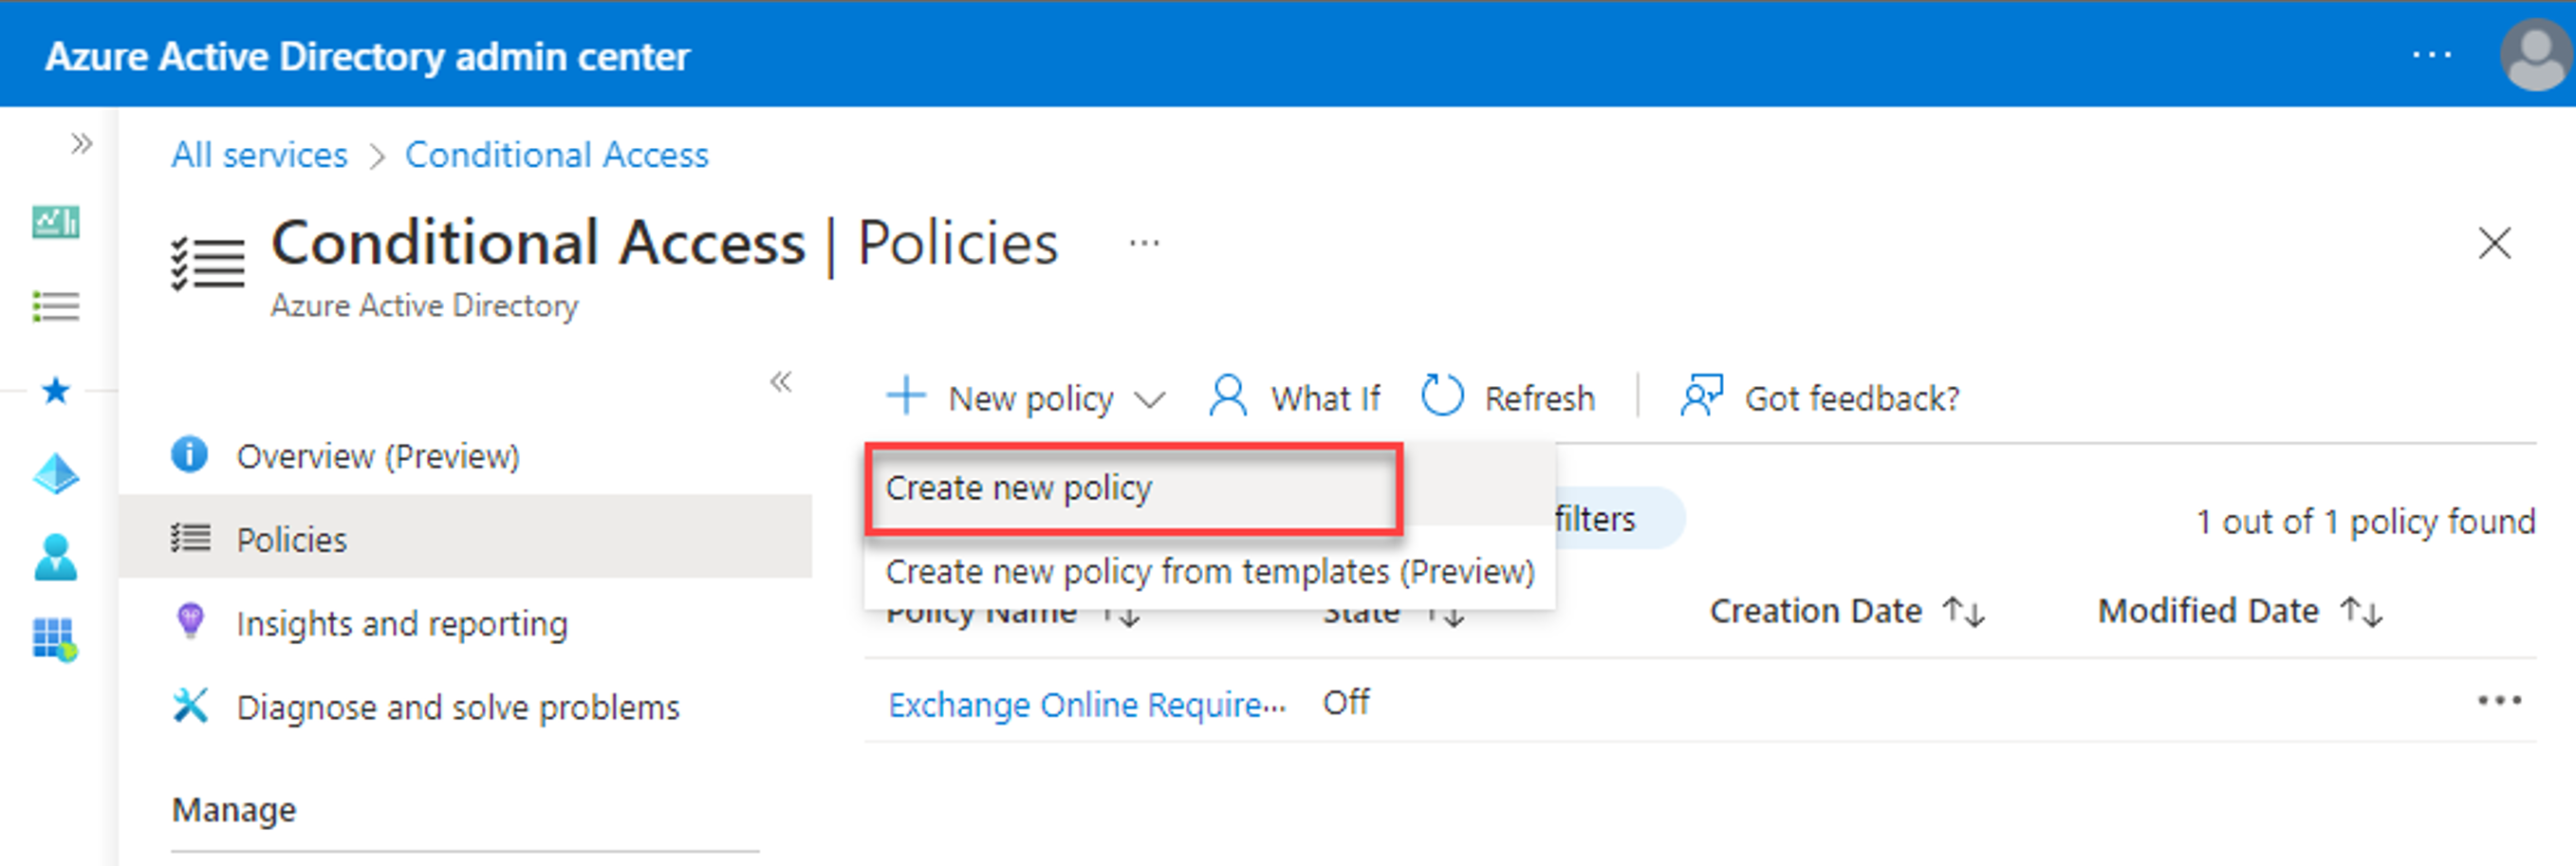Open the Exchange Online Require... policy link
Screen dimensions: 2576x866
point(1087,705)
